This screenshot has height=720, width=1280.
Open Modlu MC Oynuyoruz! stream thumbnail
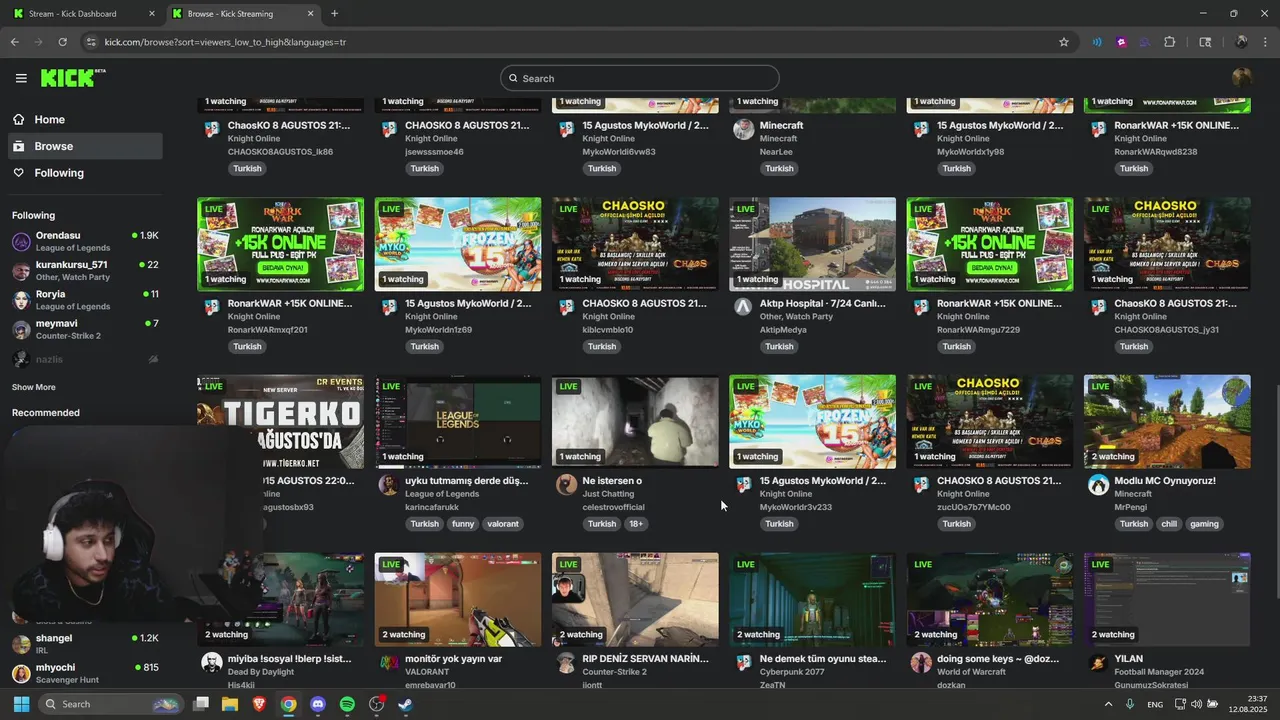point(1167,421)
